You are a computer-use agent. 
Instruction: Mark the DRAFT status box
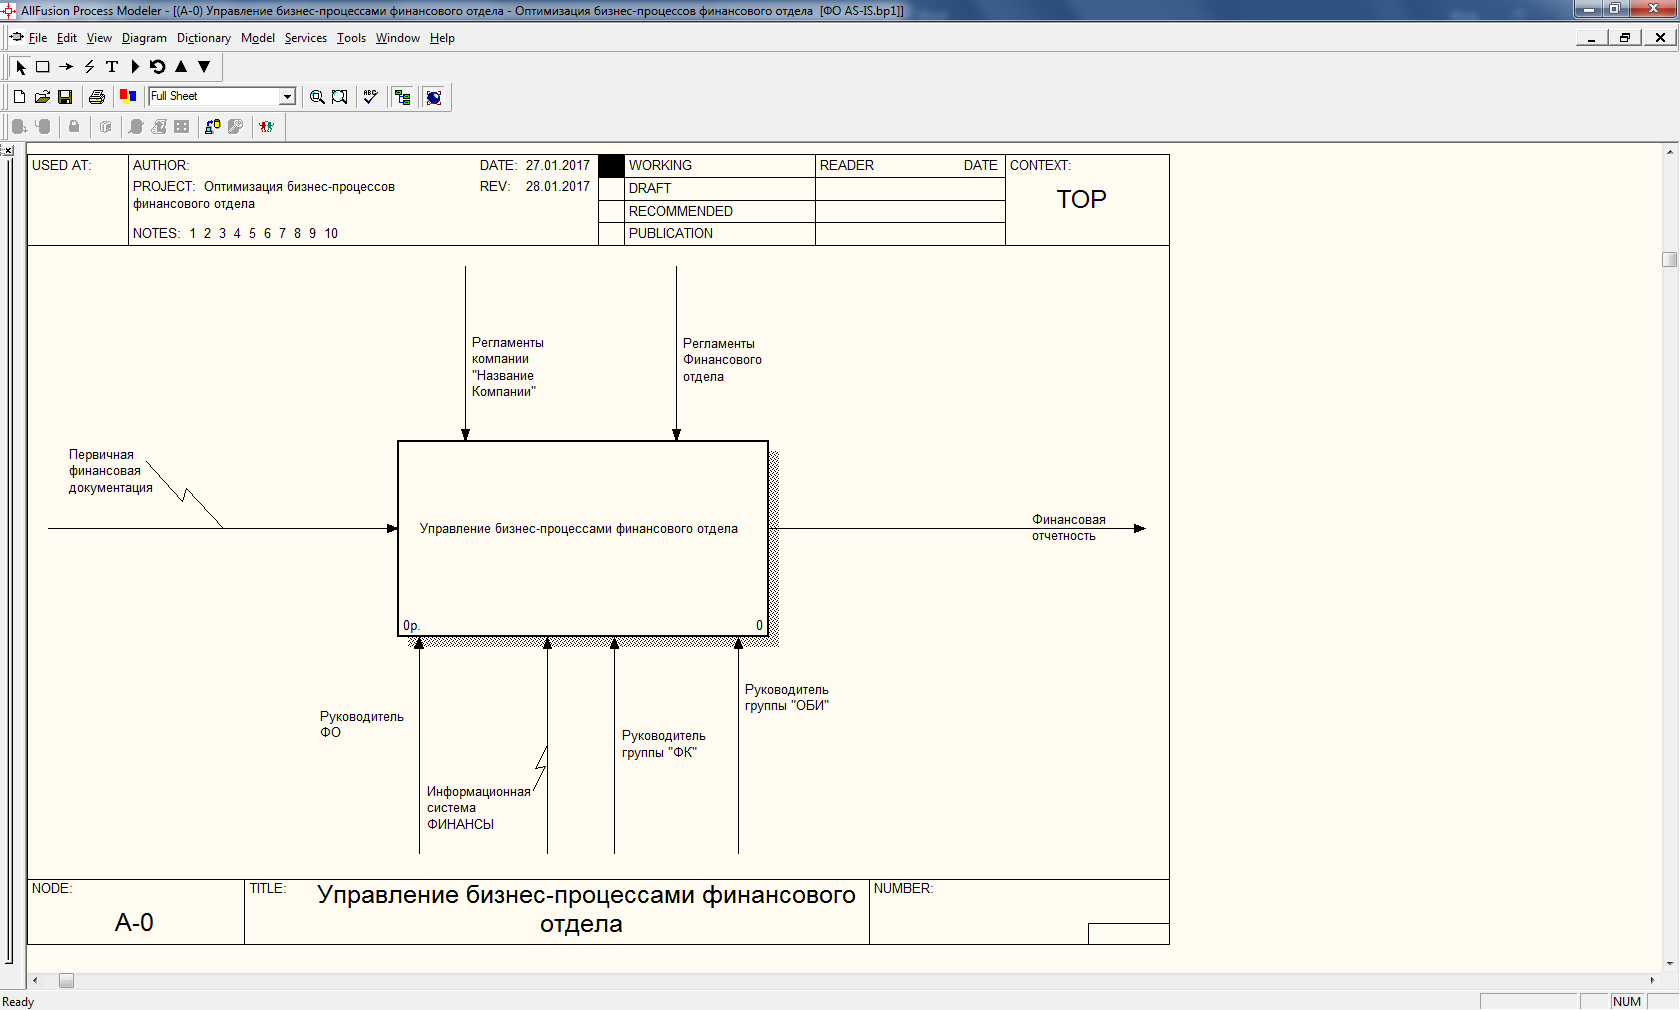611,188
